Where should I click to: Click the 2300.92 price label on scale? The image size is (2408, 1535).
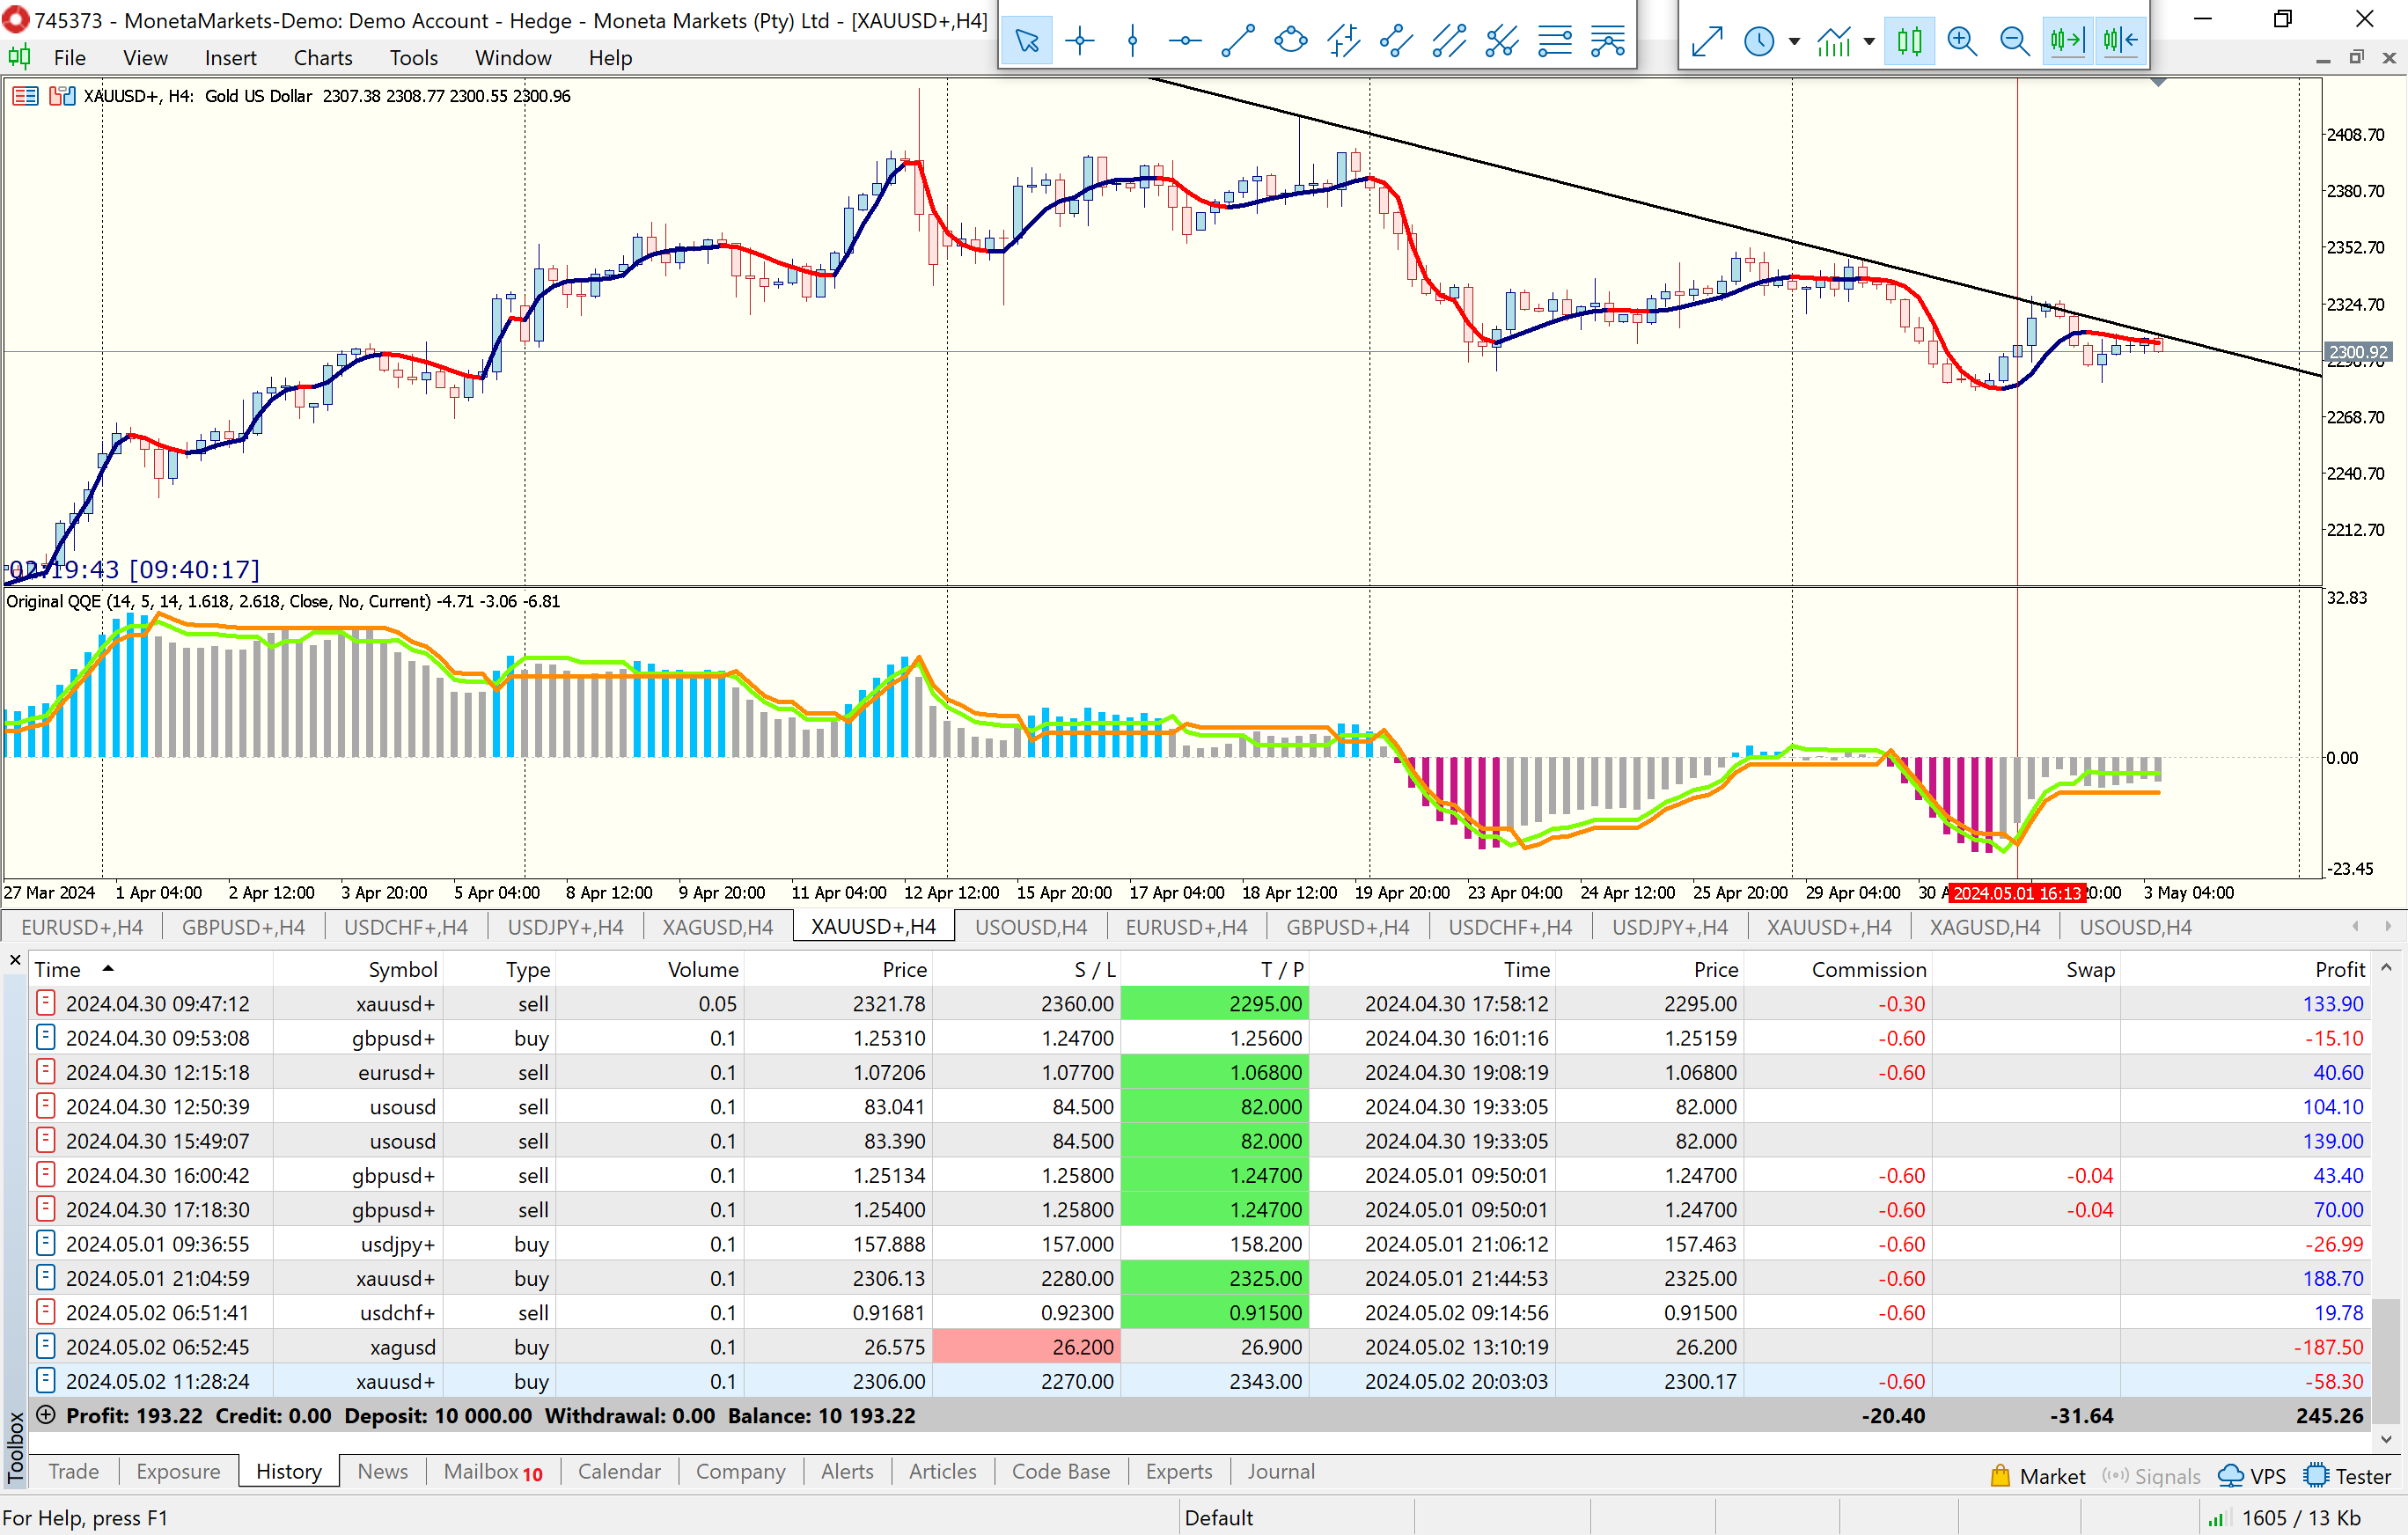coord(2357,352)
